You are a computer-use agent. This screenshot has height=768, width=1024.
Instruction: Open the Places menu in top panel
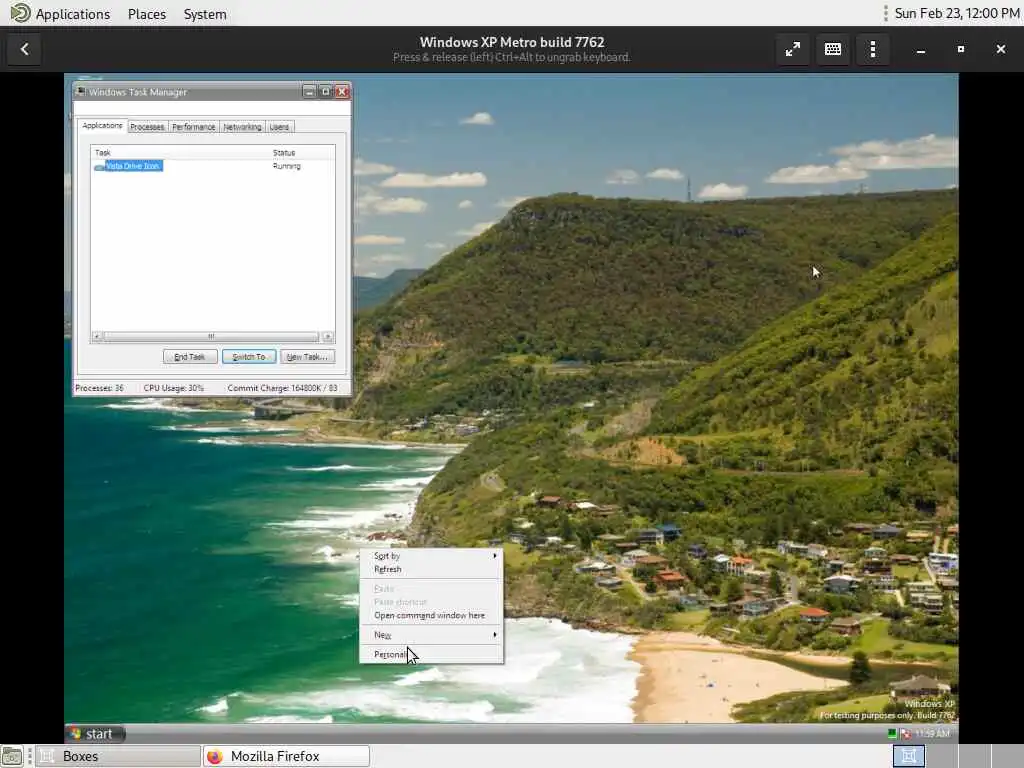147,14
